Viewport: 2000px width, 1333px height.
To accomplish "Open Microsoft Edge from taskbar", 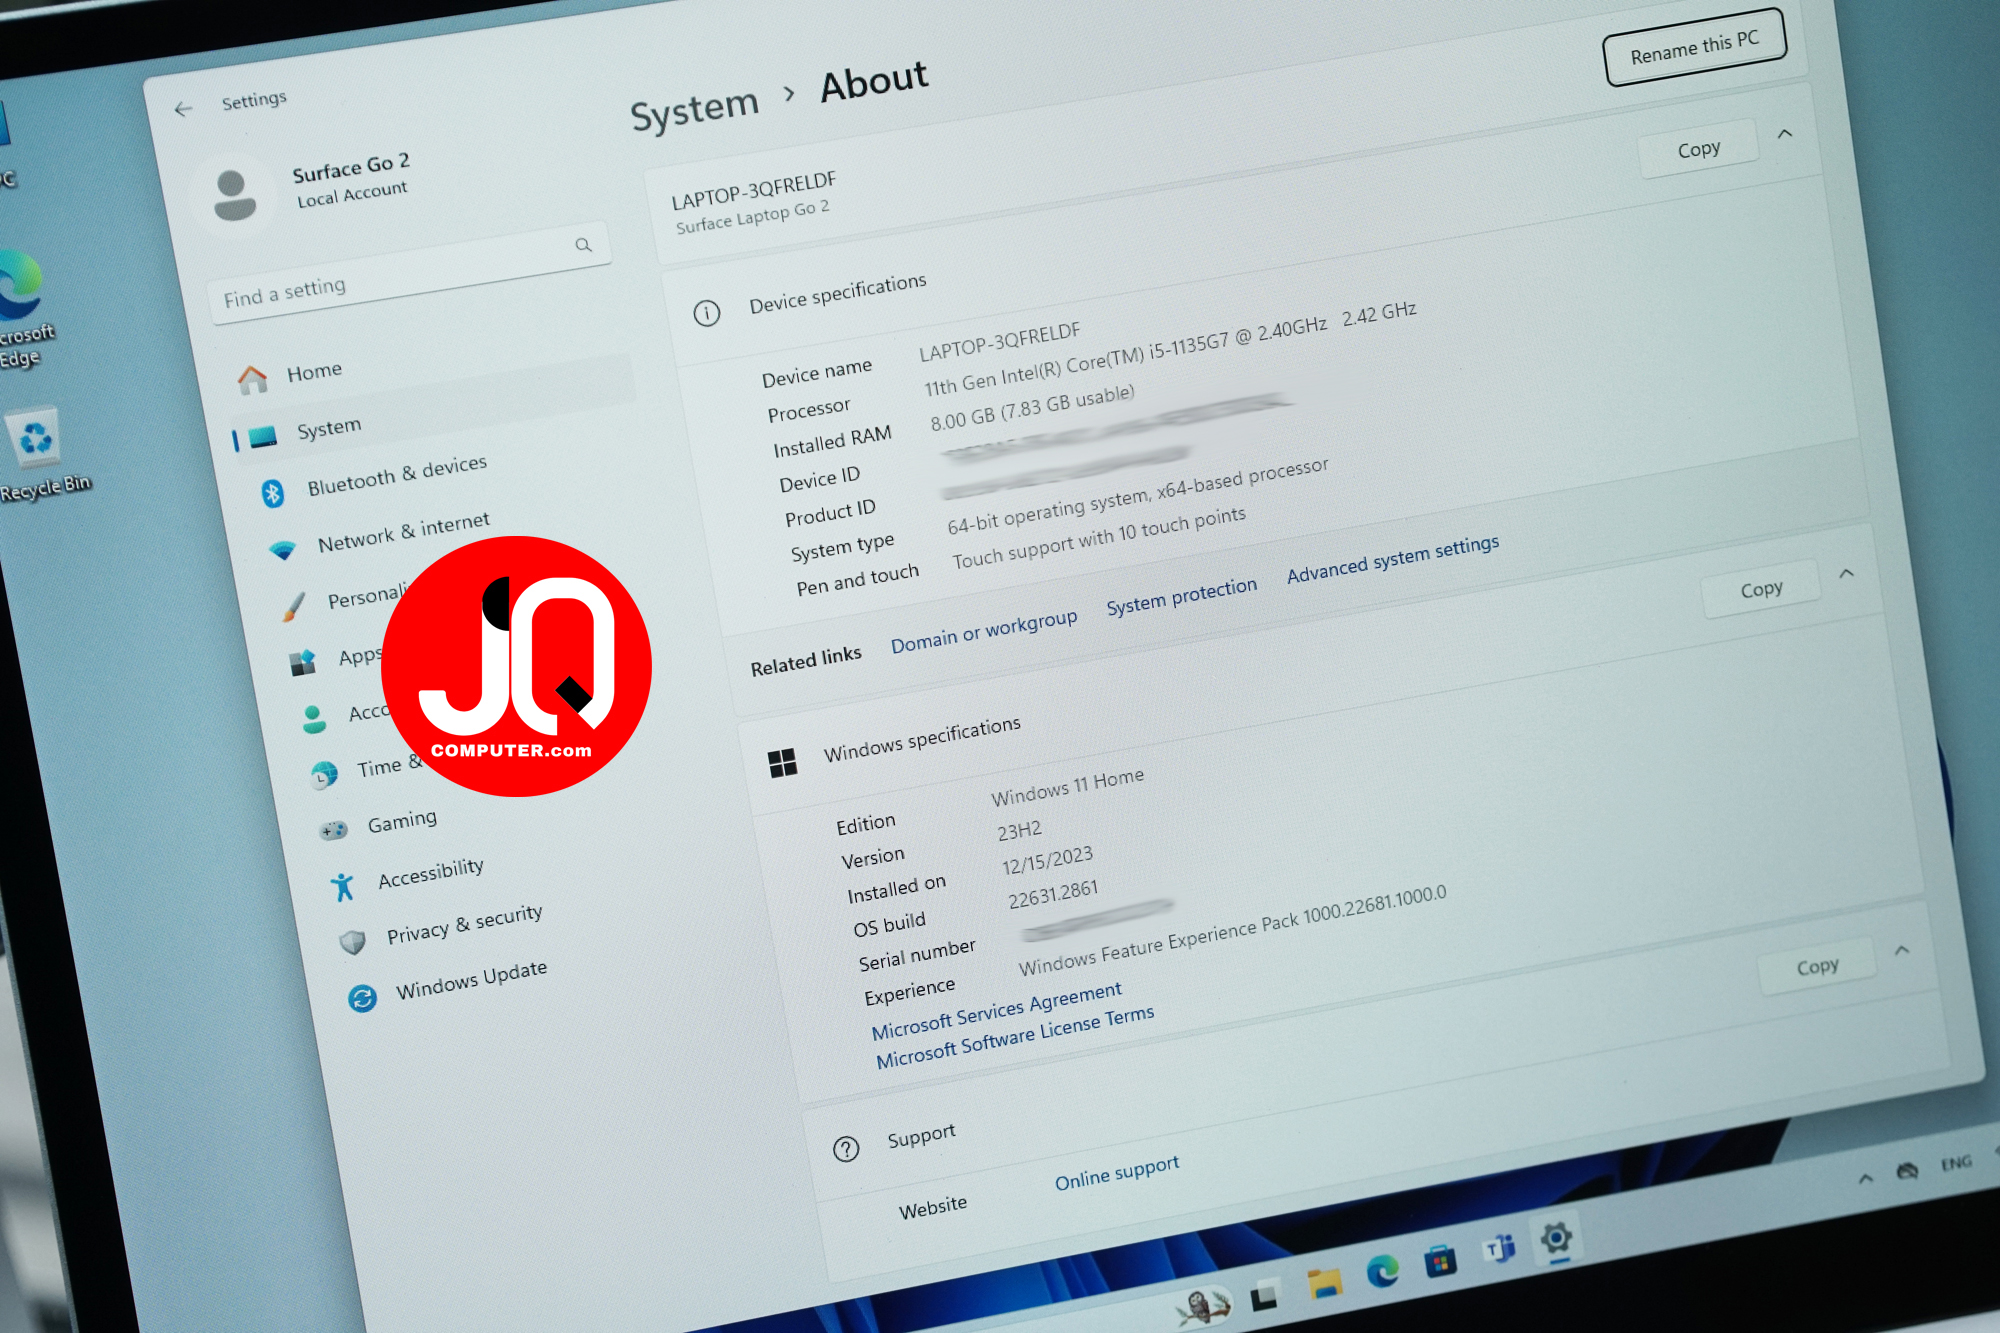I will pos(1383,1270).
